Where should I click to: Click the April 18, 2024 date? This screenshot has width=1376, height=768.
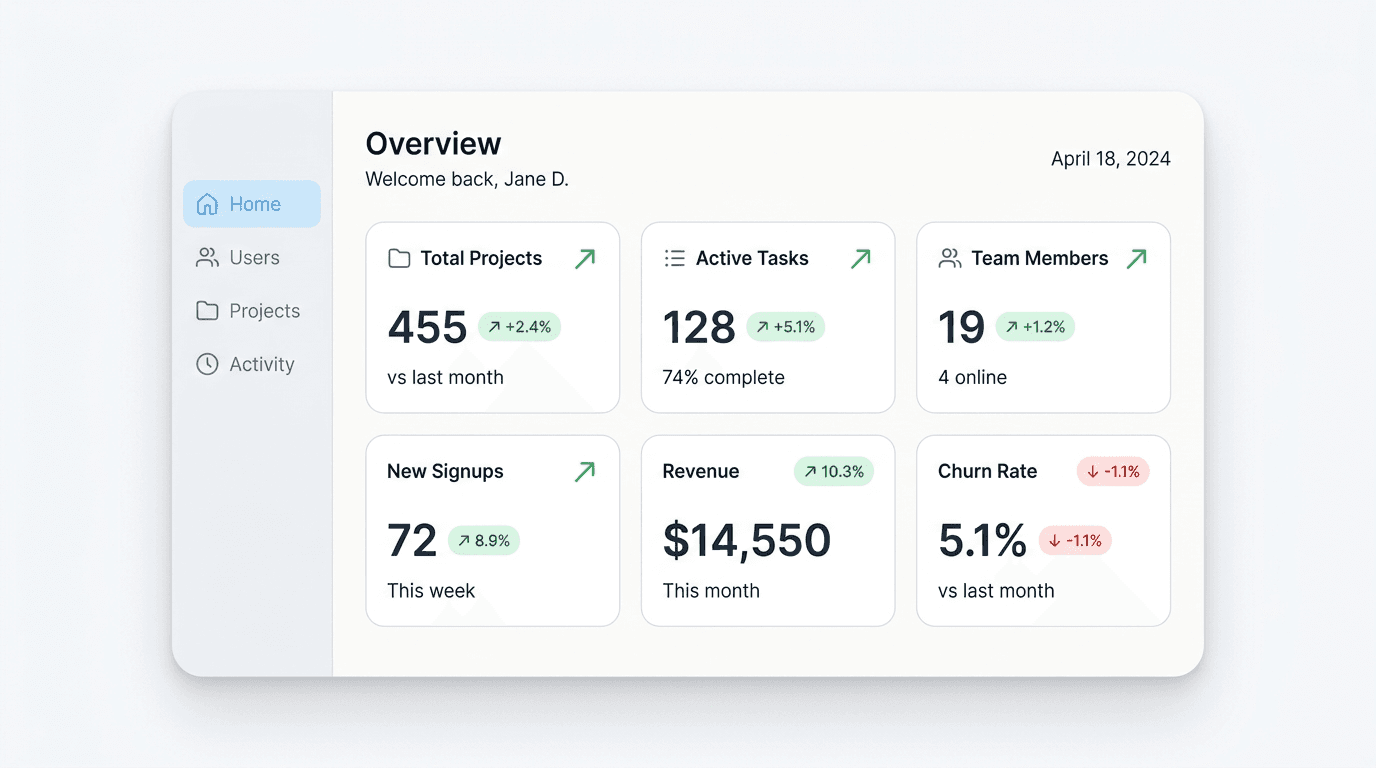[1110, 159]
